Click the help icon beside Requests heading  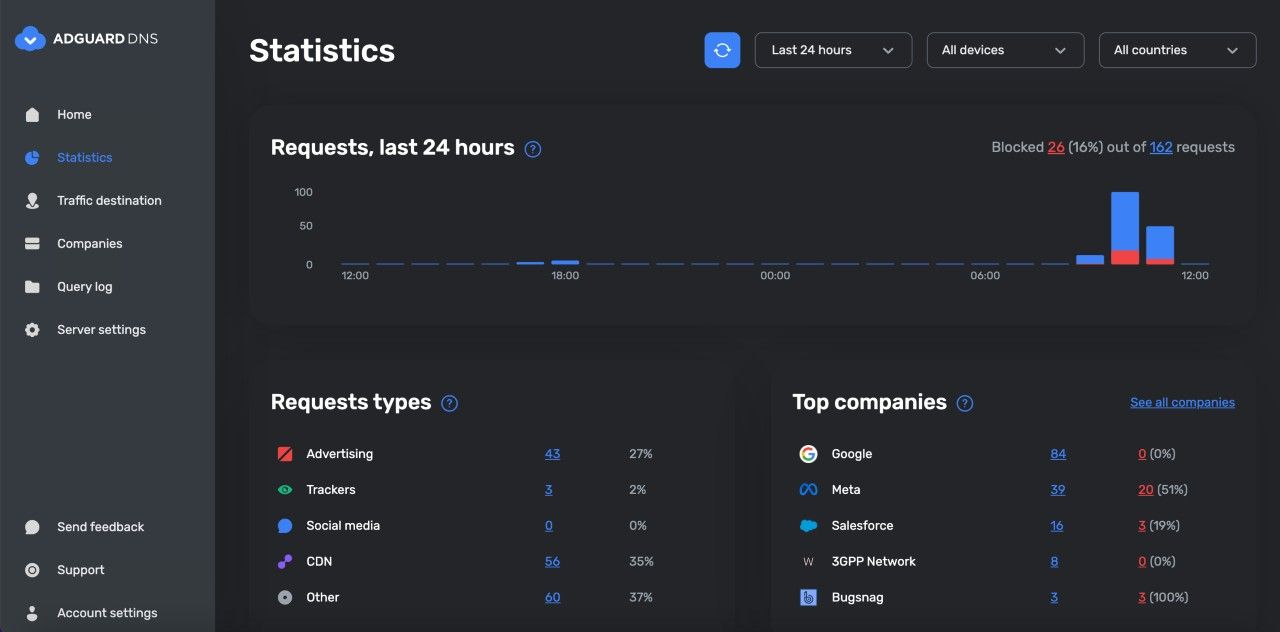[x=533, y=149]
